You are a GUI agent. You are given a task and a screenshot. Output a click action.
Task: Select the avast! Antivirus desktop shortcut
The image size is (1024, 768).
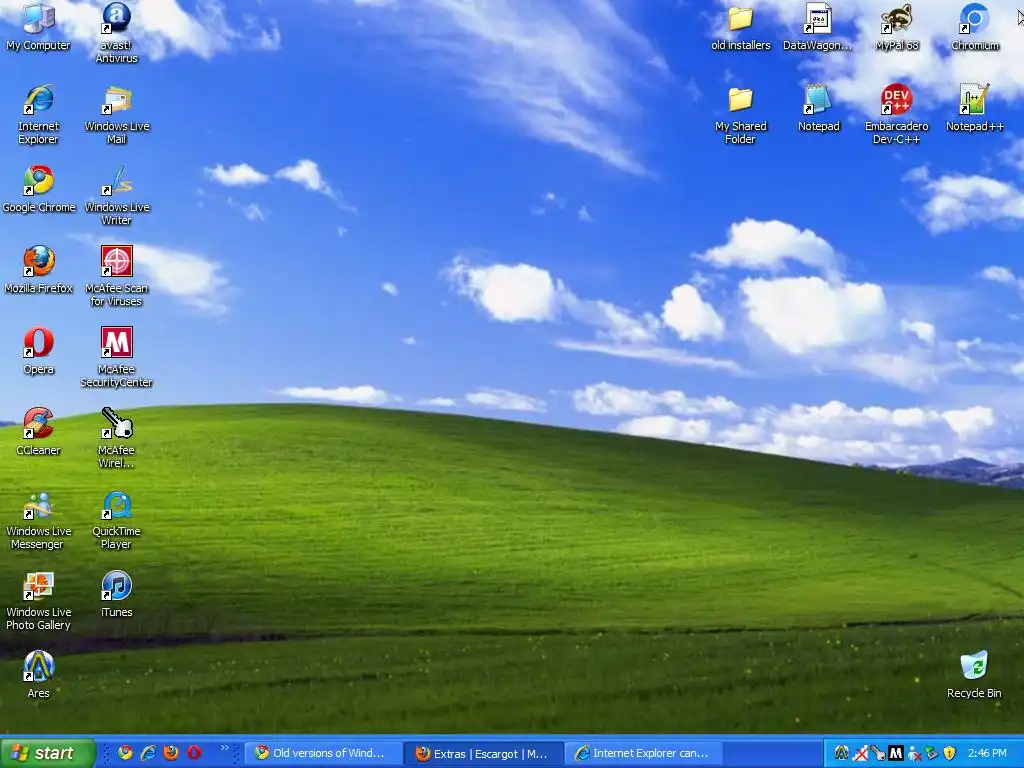(x=116, y=33)
